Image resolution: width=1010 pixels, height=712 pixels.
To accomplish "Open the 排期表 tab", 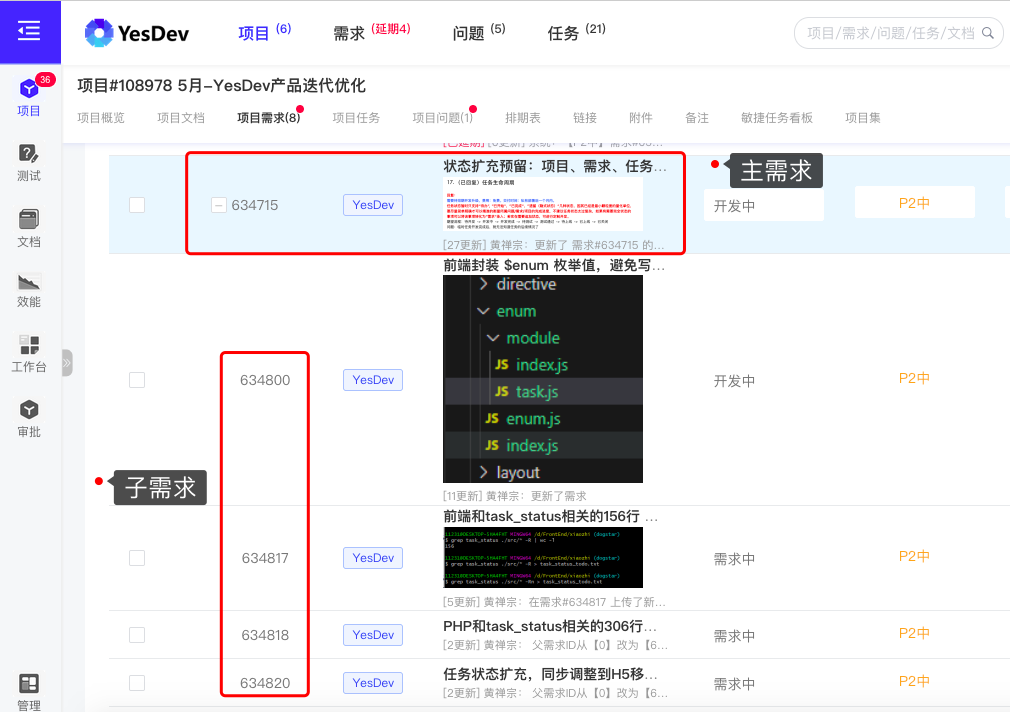I will click(x=523, y=118).
